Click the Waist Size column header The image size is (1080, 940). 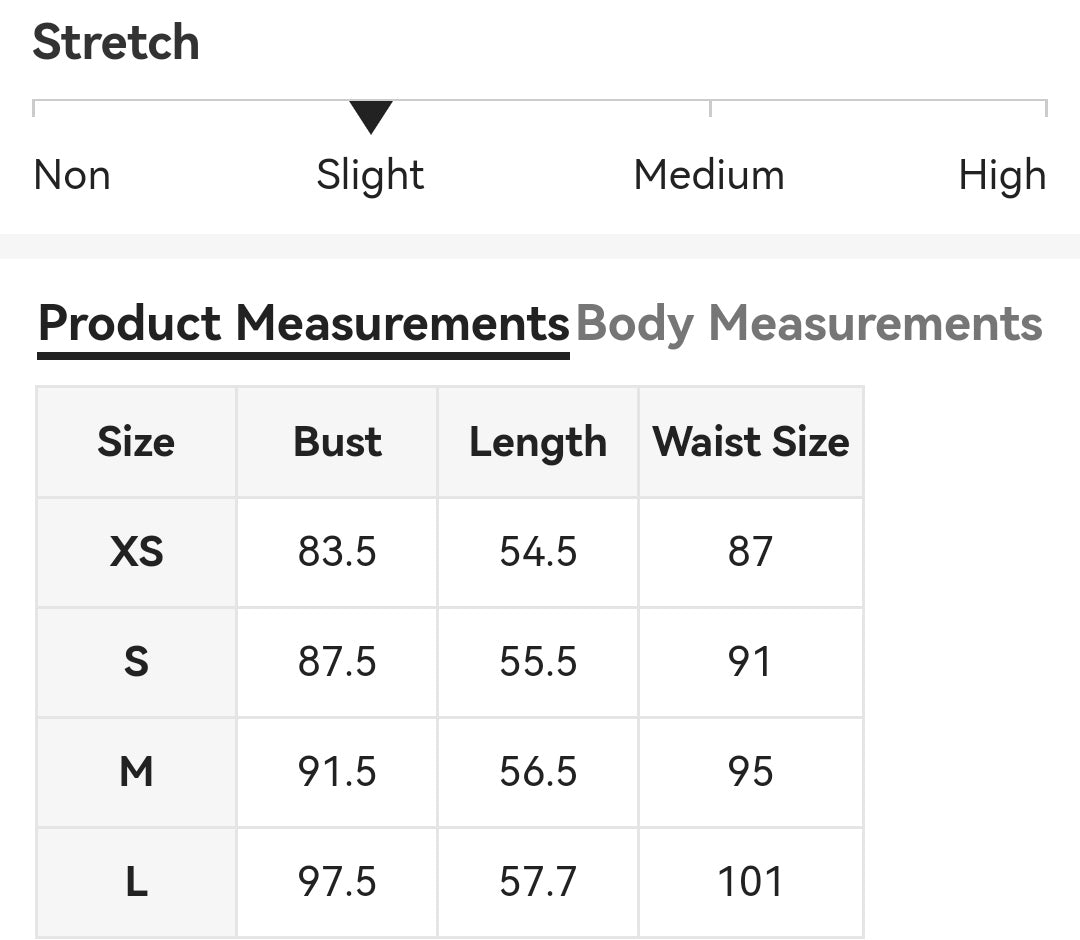coord(751,441)
